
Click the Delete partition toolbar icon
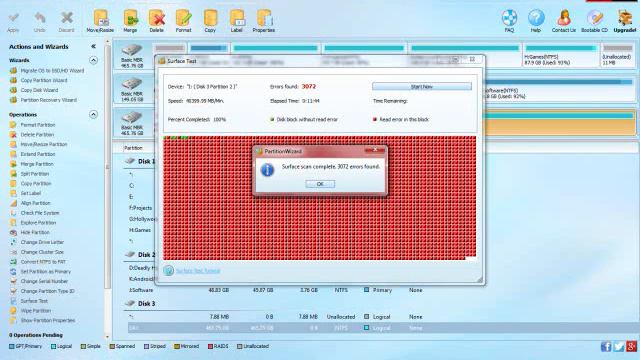tap(156, 21)
